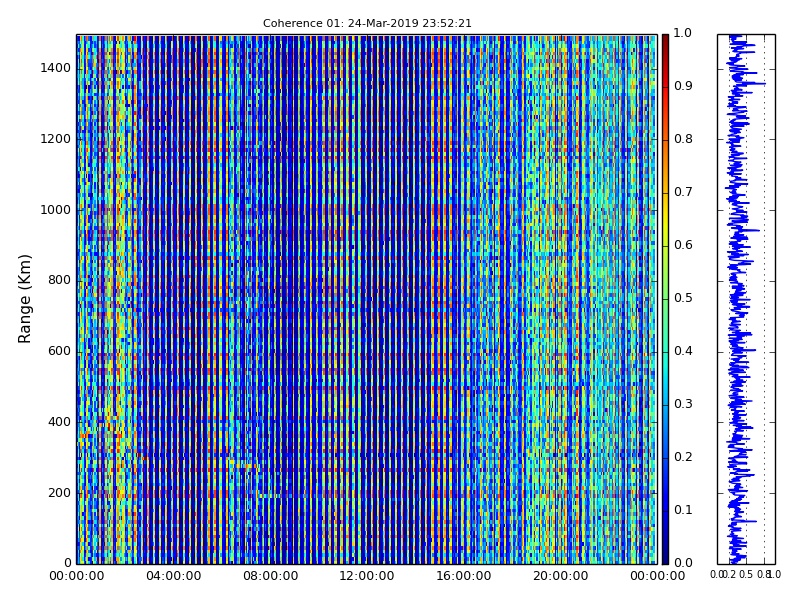The width and height of the screenshot is (800, 600).
Task: Click the 800 range tick label
Action: pyautogui.click(x=59, y=280)
